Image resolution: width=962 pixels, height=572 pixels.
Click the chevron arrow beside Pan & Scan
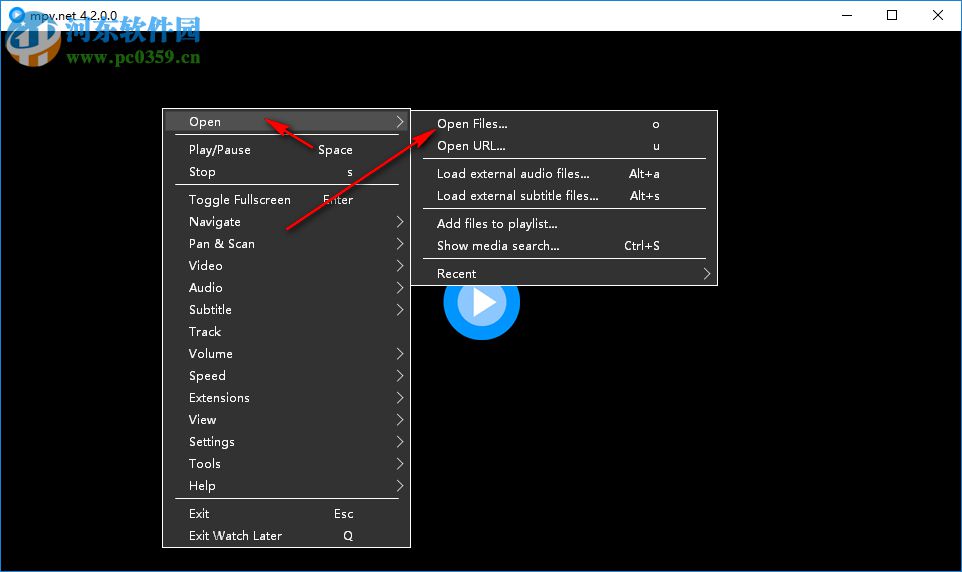(400, 244)
